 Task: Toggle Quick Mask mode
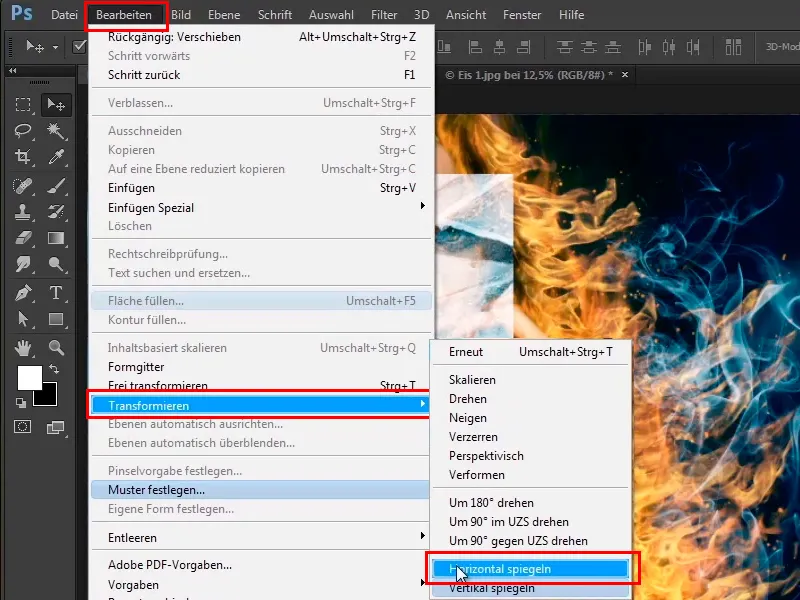22,427
